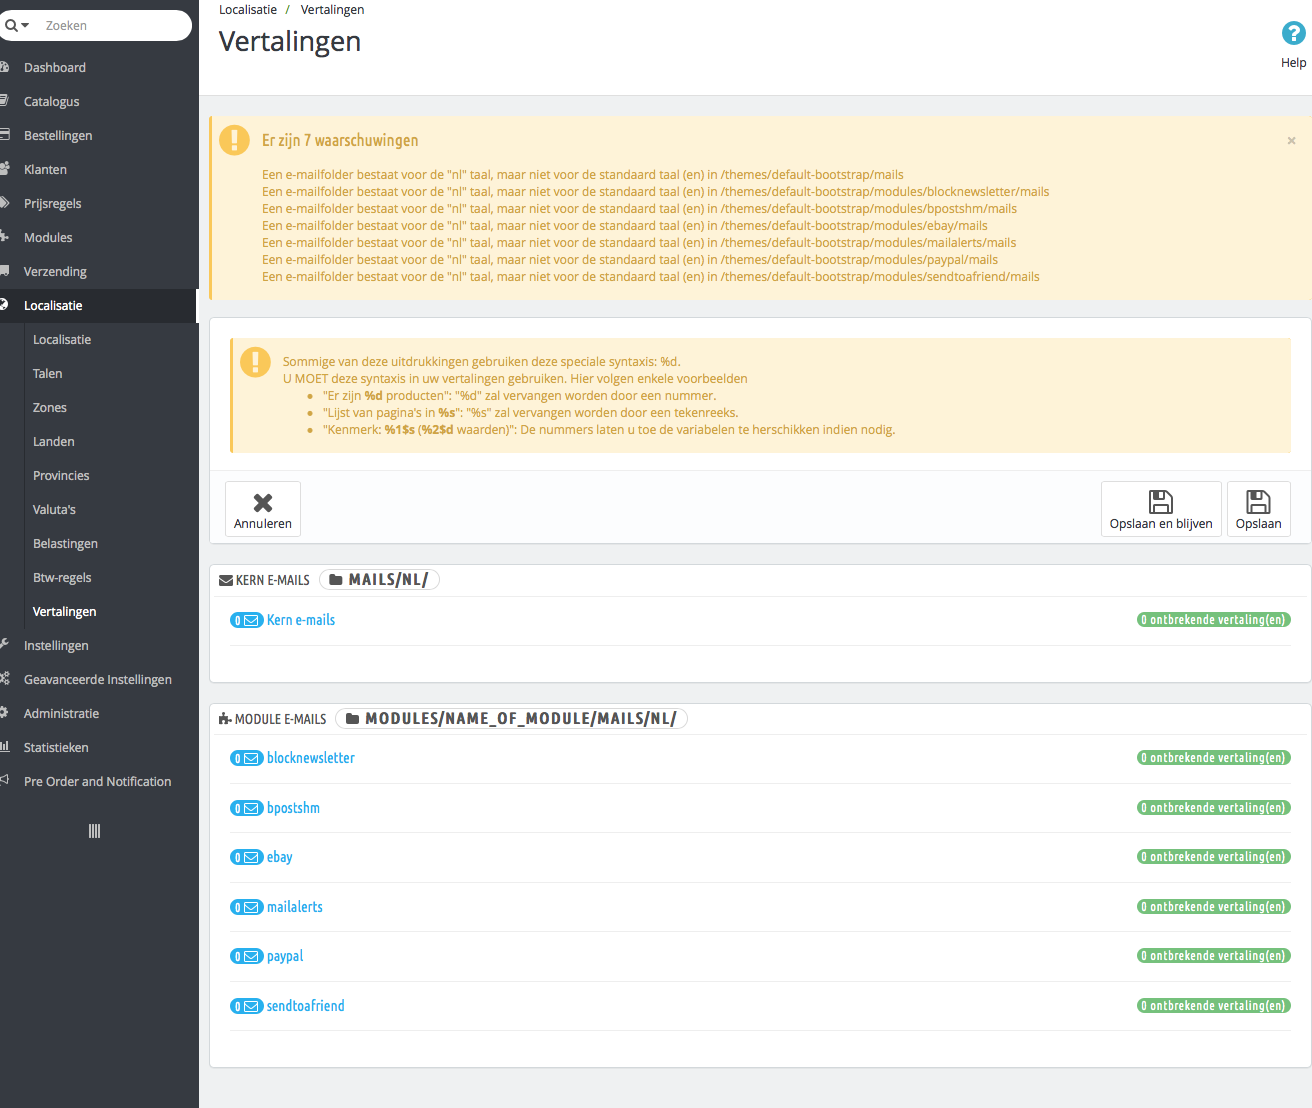The image size is (1312, 1108).
Task: Click bpostshm missing translations badge
Action: (x=1214, y=808)
